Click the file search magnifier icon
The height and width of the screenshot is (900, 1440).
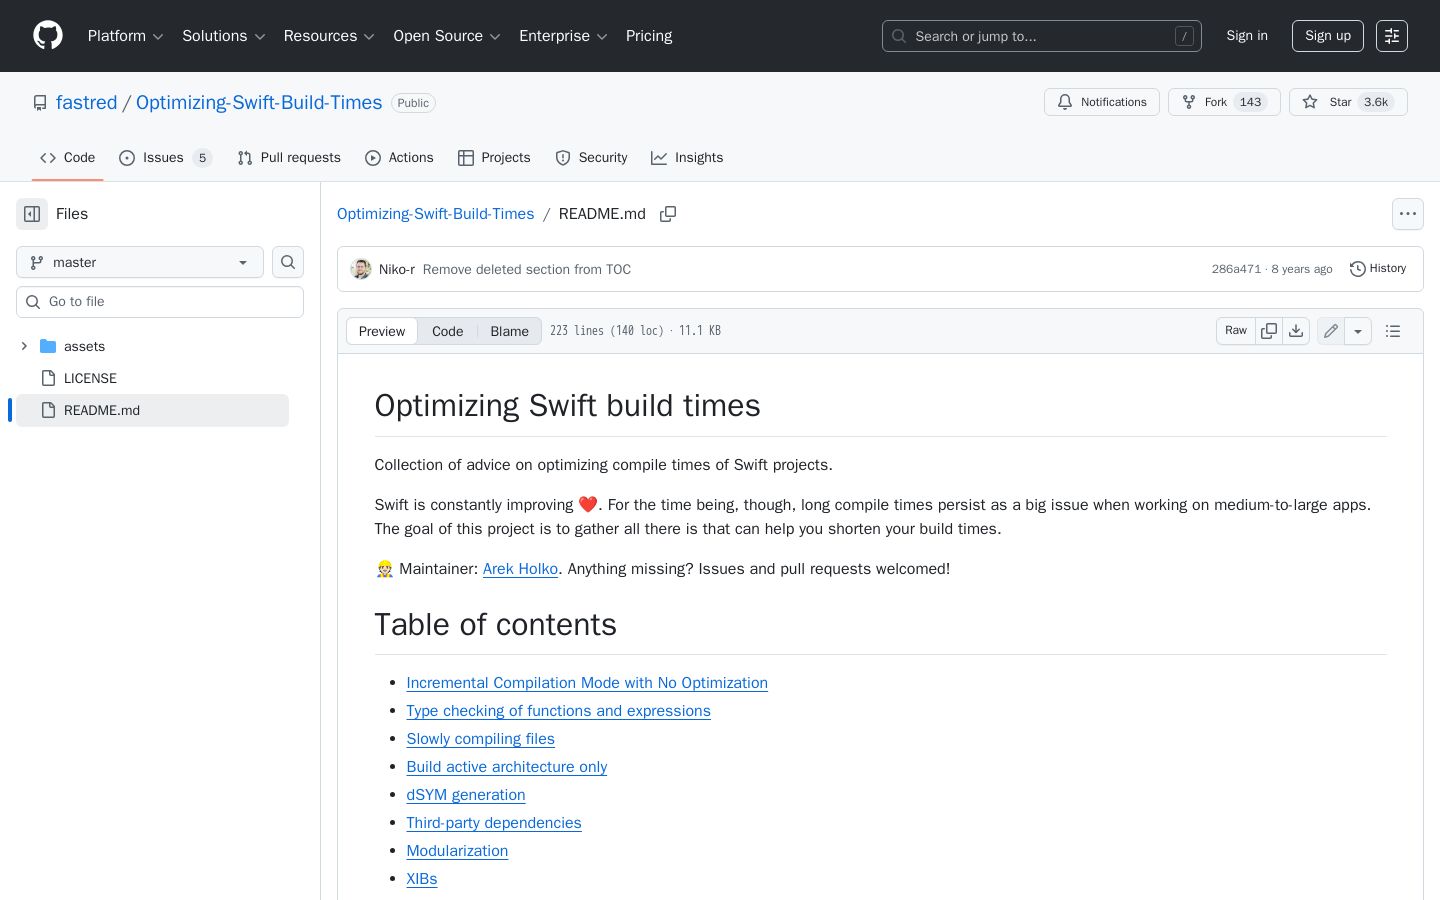[288, 262]
